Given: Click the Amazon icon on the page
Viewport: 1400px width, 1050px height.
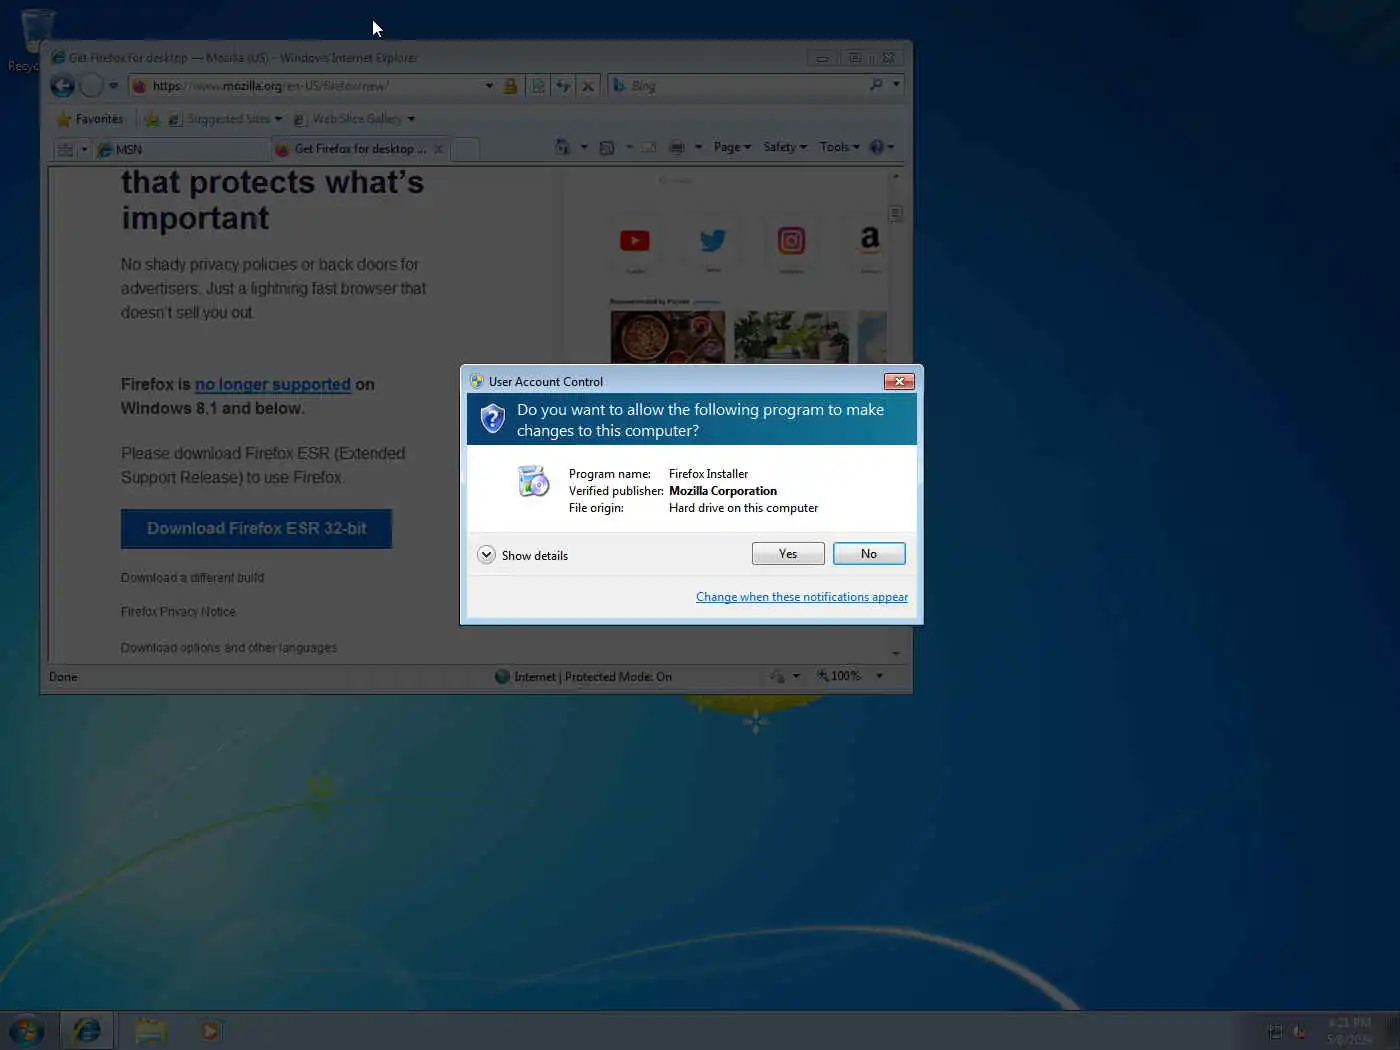Looking at the screenshot, I should [869, 240].
